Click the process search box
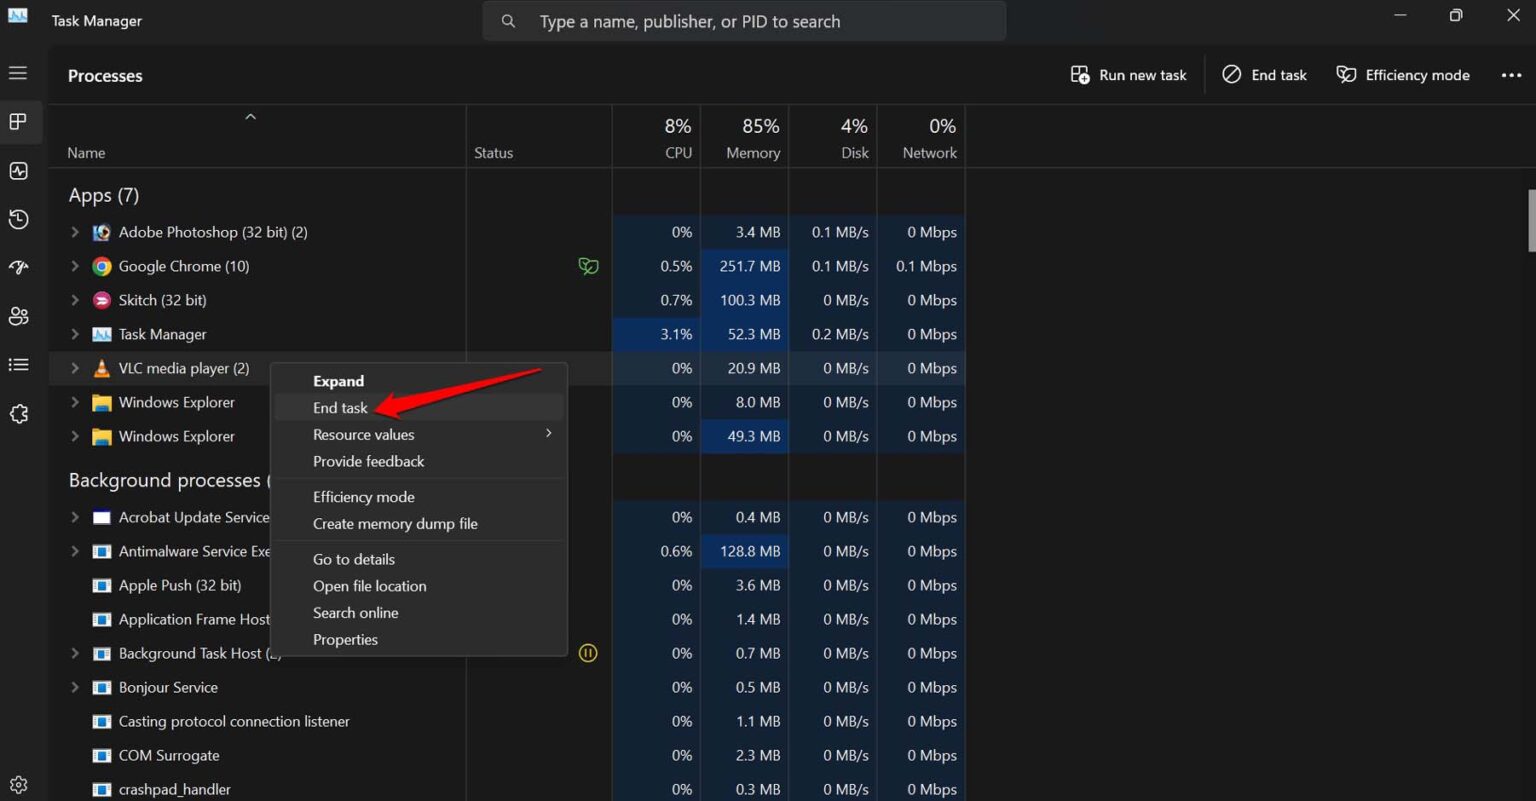1536x801 pixels. click(x=744, y=21)
